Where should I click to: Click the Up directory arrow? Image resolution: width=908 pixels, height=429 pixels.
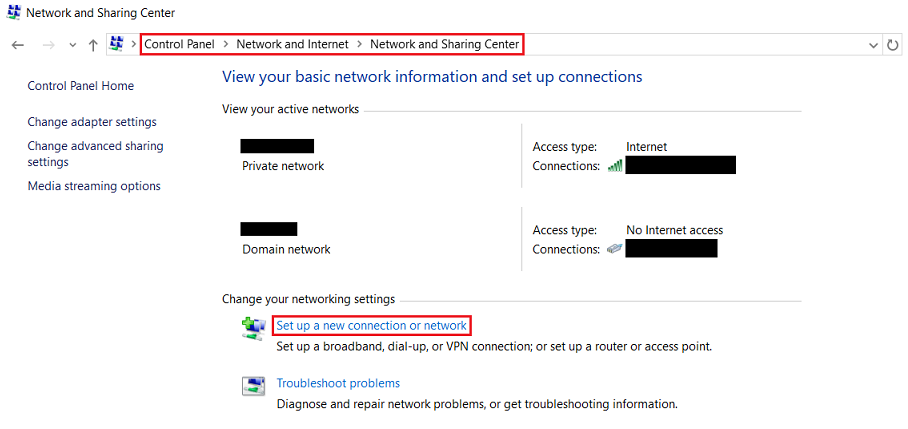pyautogui.click(x=93, y=45)
